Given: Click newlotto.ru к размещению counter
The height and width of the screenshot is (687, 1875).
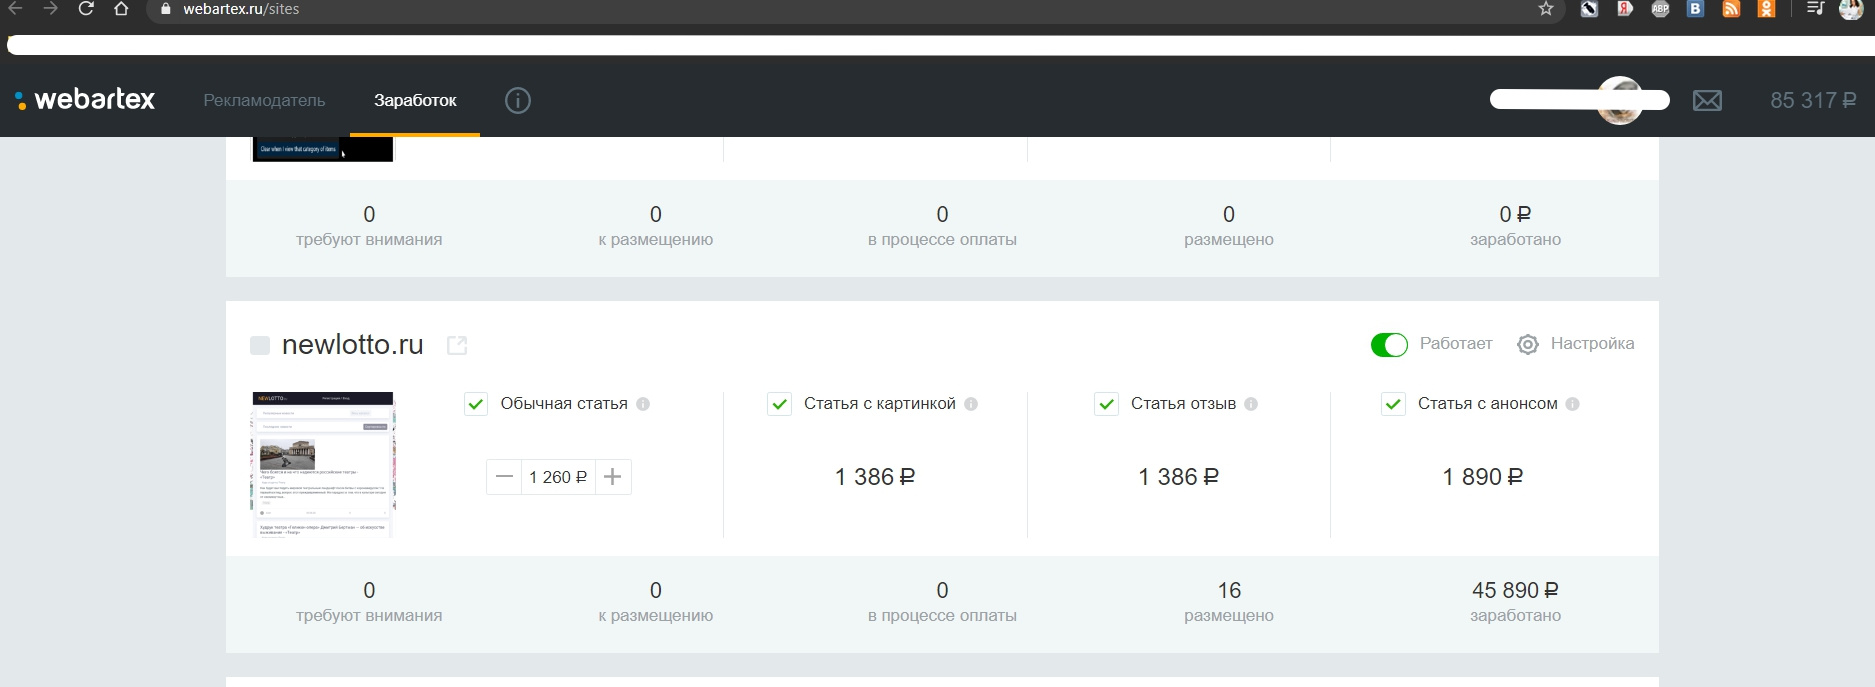Looking at the screenshot, I should (x=656, y=602).
